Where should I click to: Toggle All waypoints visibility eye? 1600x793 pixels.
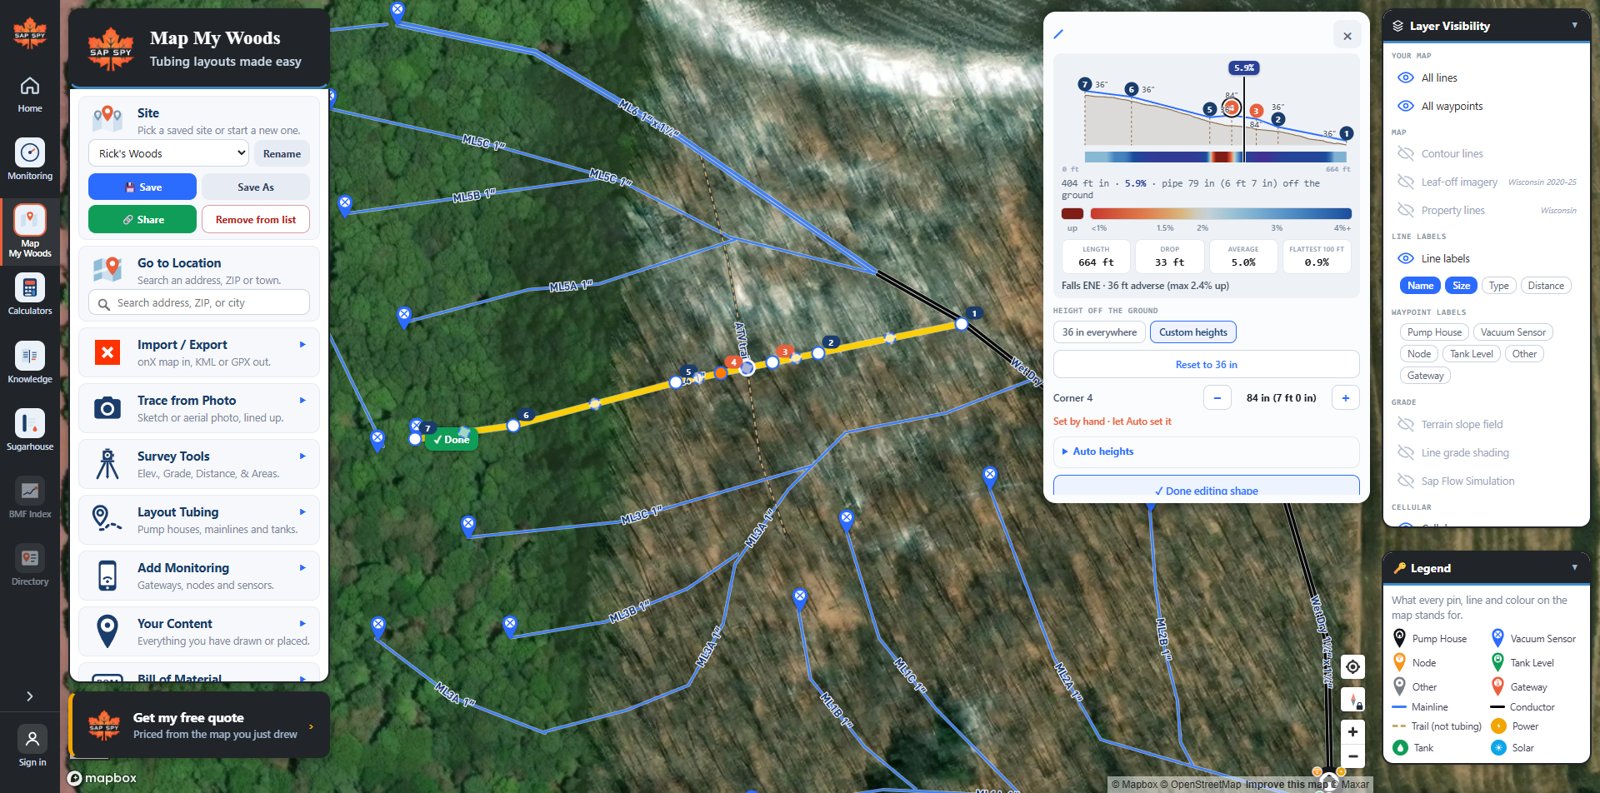pos(1405,106)
